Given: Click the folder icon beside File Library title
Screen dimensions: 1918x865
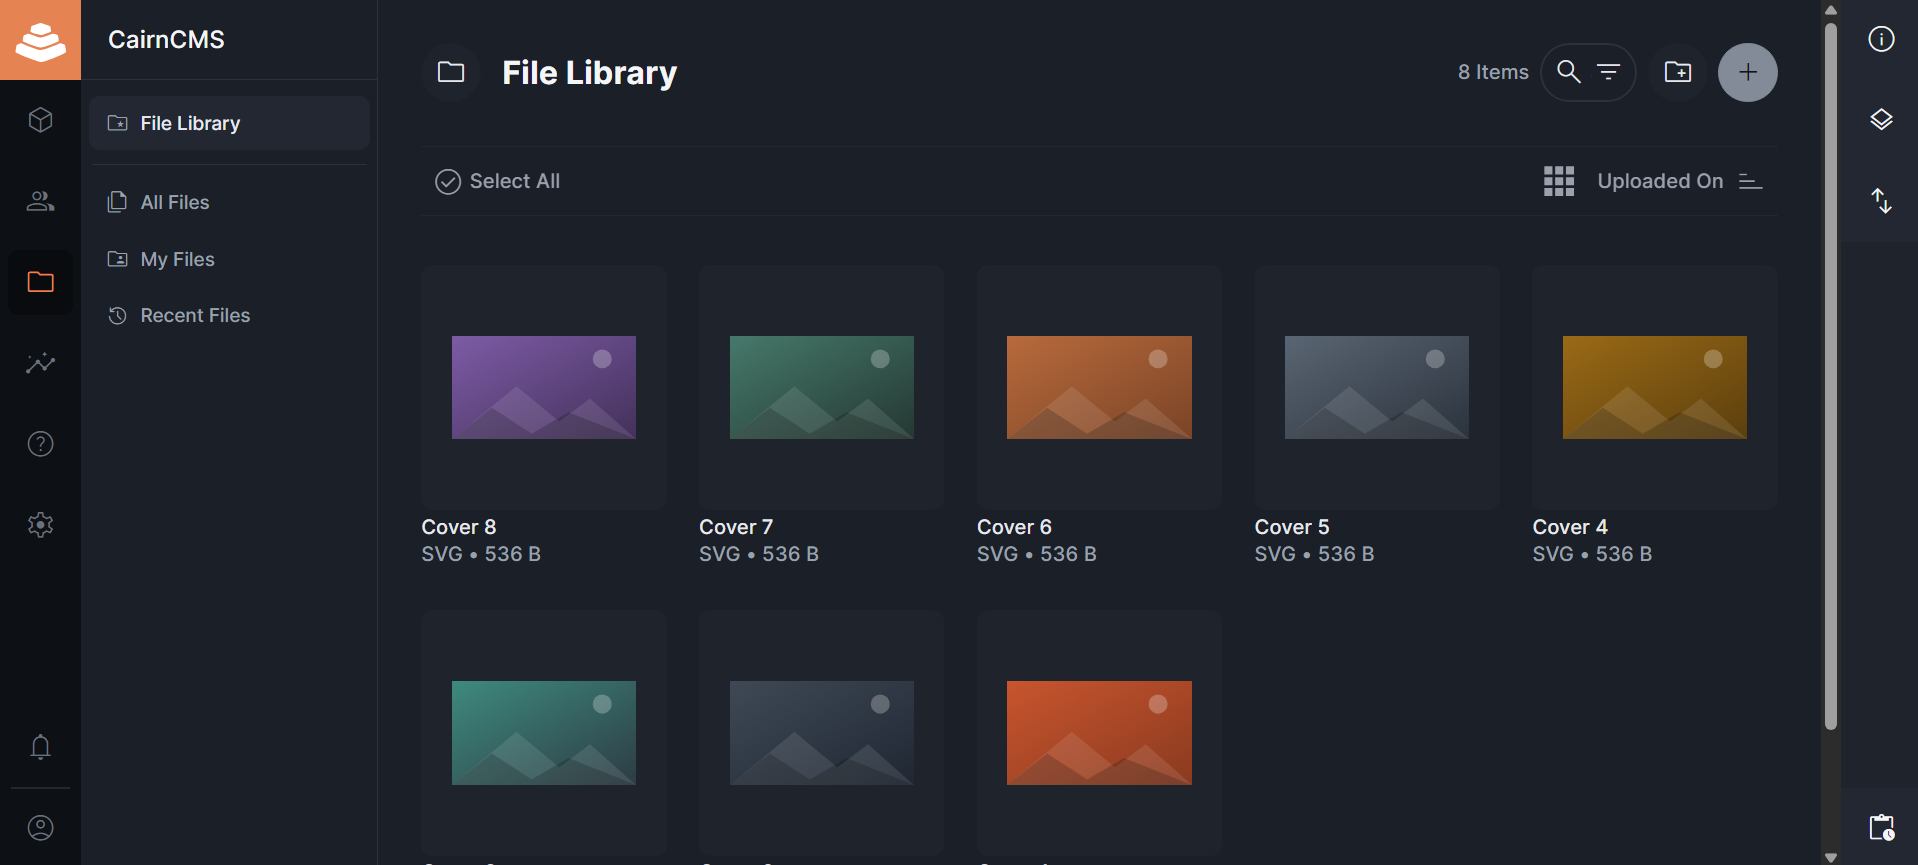Looking at the screenshot, I should pyautogui.click(x=451, y=72).
